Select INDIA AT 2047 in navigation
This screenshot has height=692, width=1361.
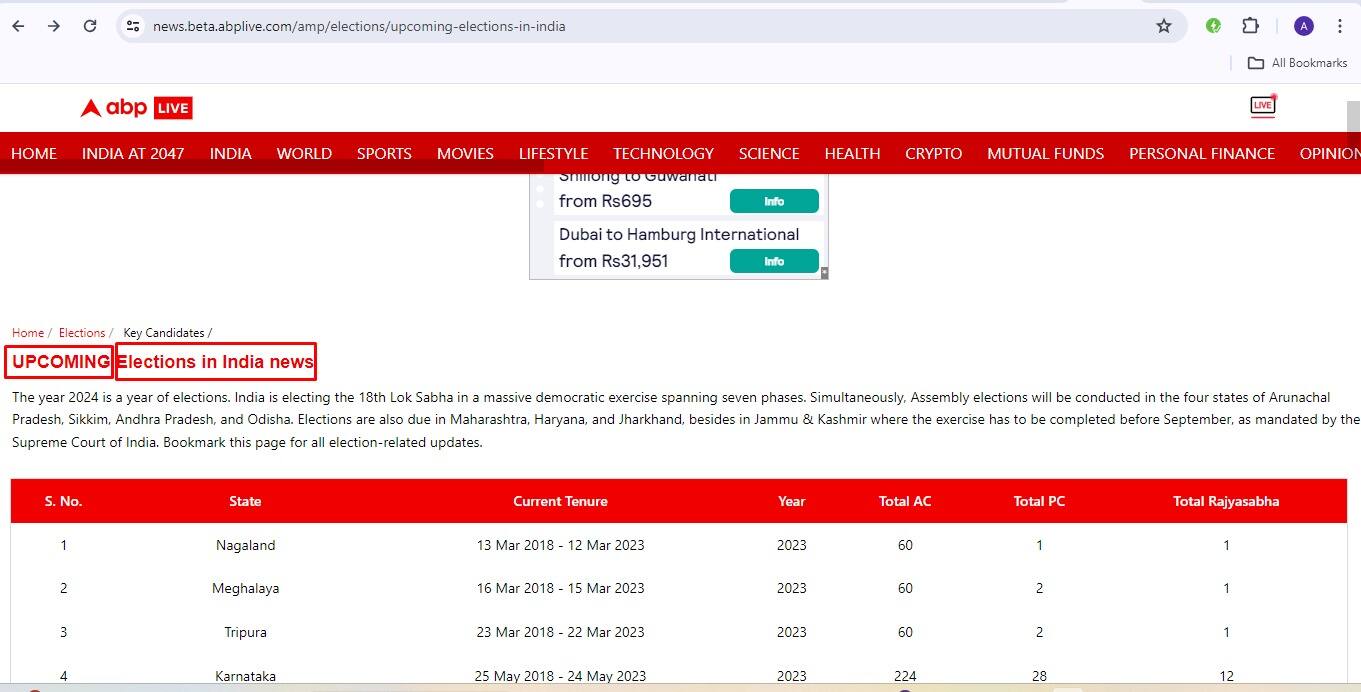coord(133,153)
